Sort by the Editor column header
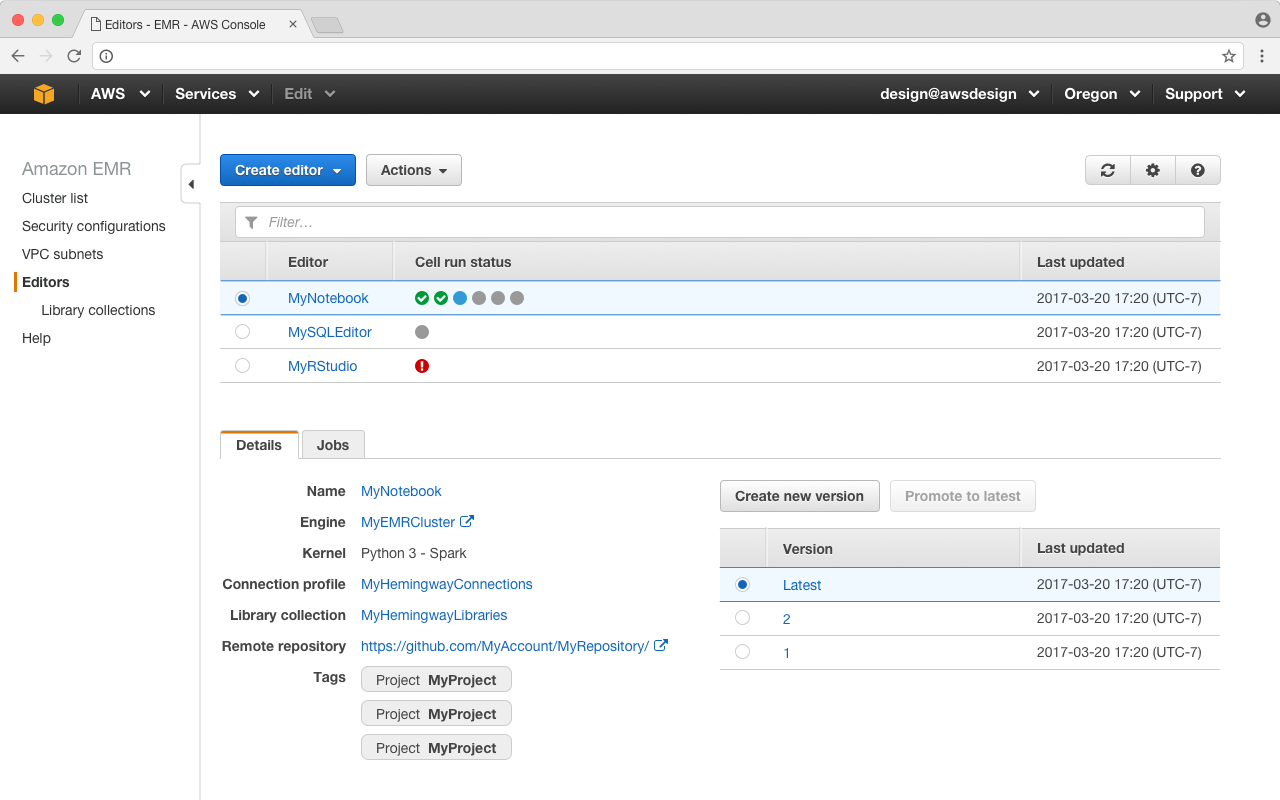 [x=330, y=262]
